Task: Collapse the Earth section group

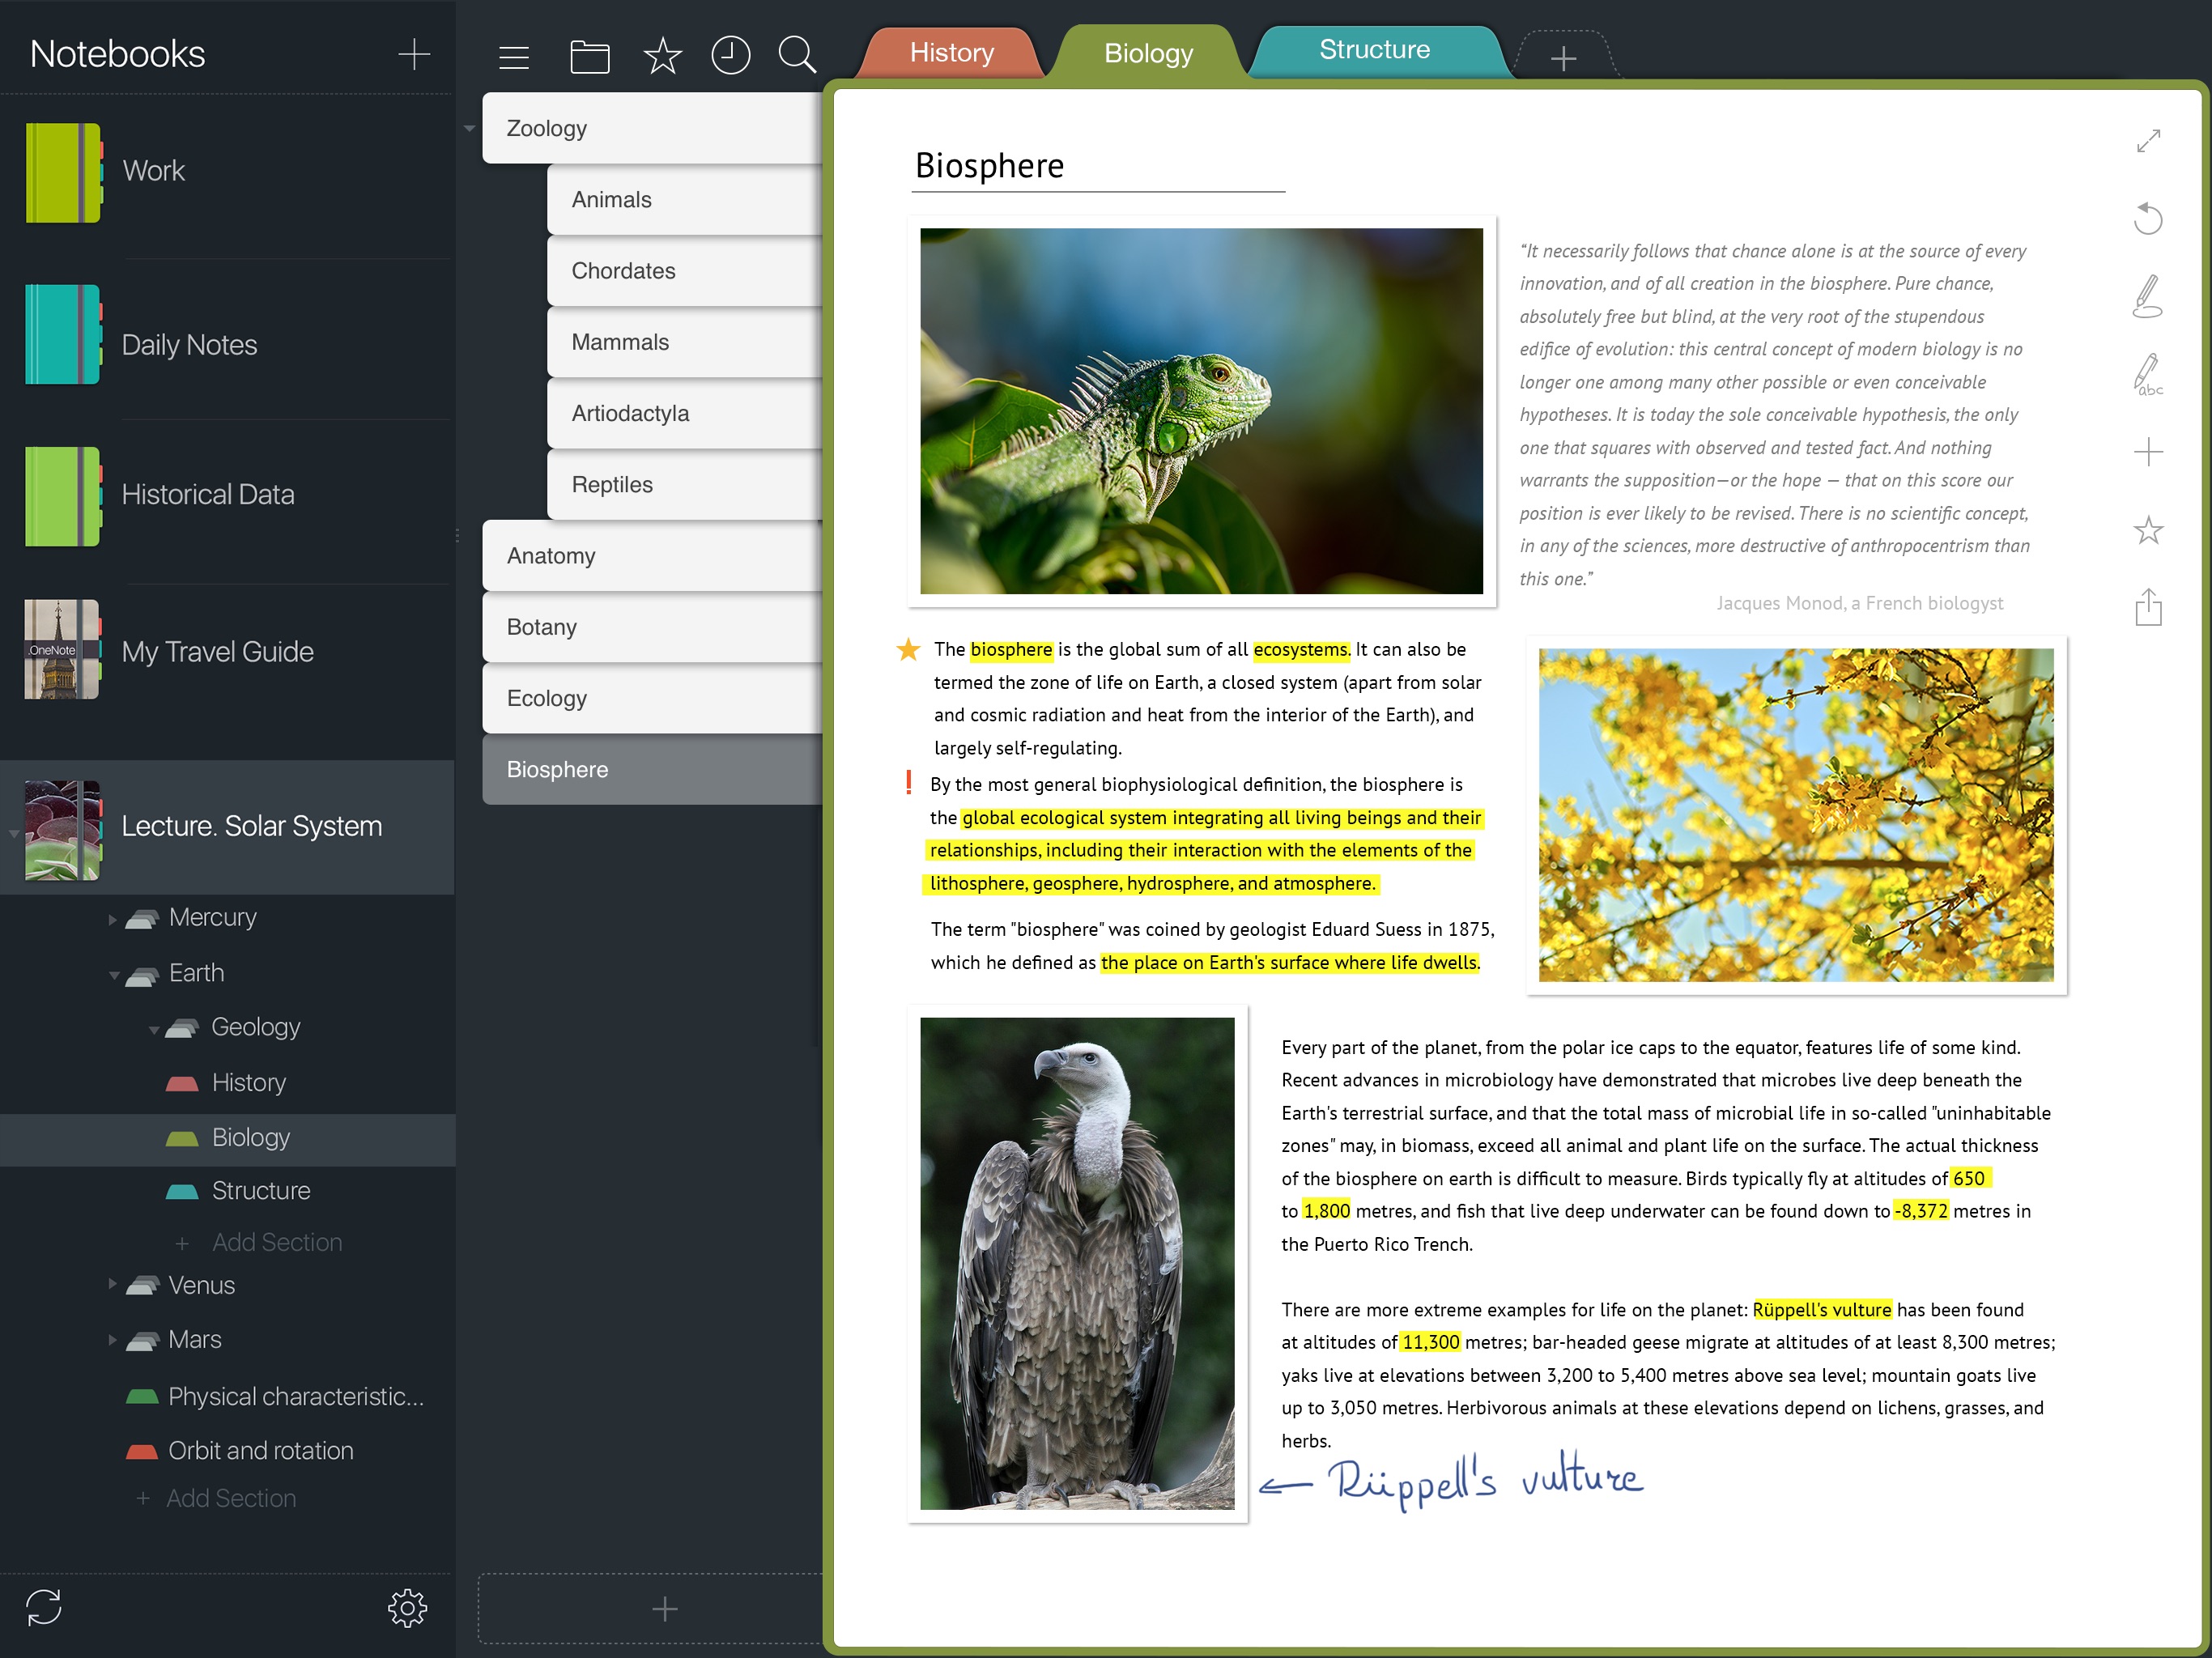Action: point(114,975)
